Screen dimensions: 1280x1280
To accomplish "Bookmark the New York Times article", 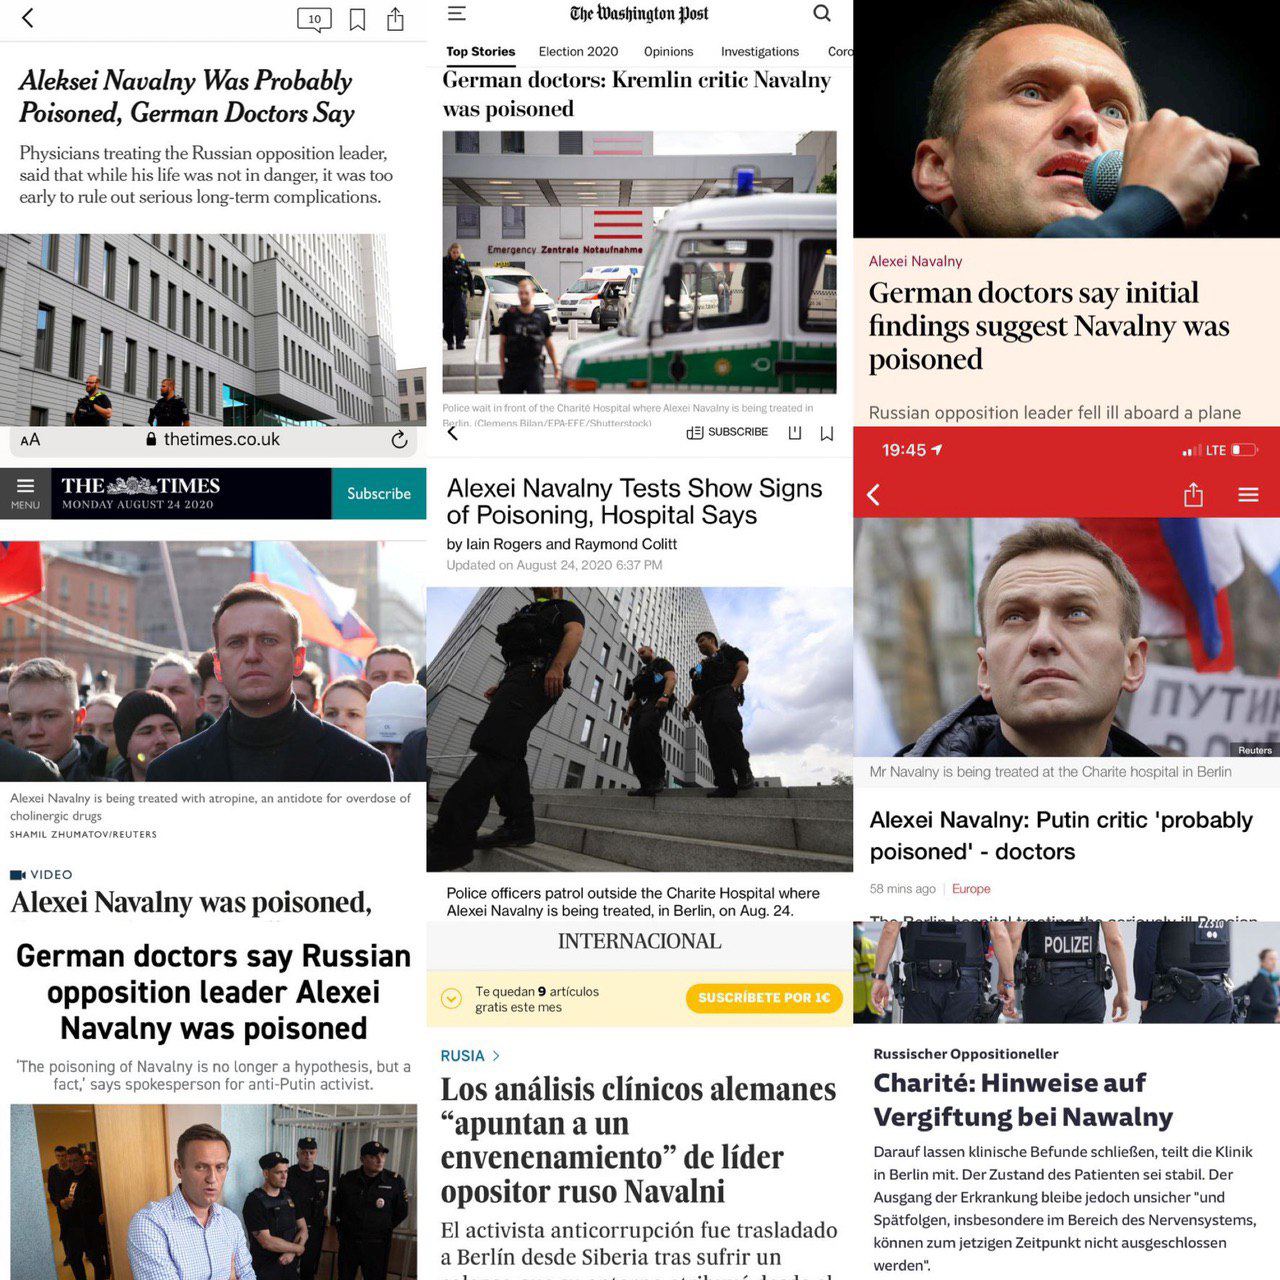I will tap(357, 19).
